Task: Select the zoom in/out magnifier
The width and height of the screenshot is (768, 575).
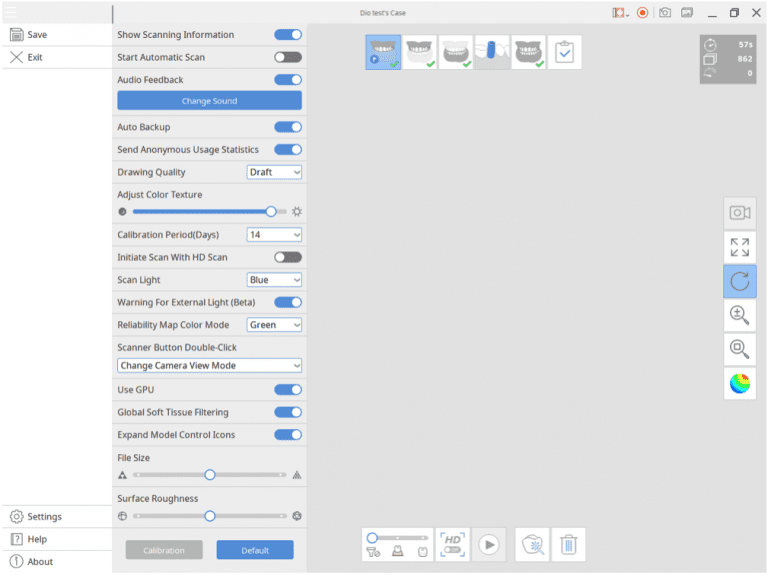Action: (740, 315)
